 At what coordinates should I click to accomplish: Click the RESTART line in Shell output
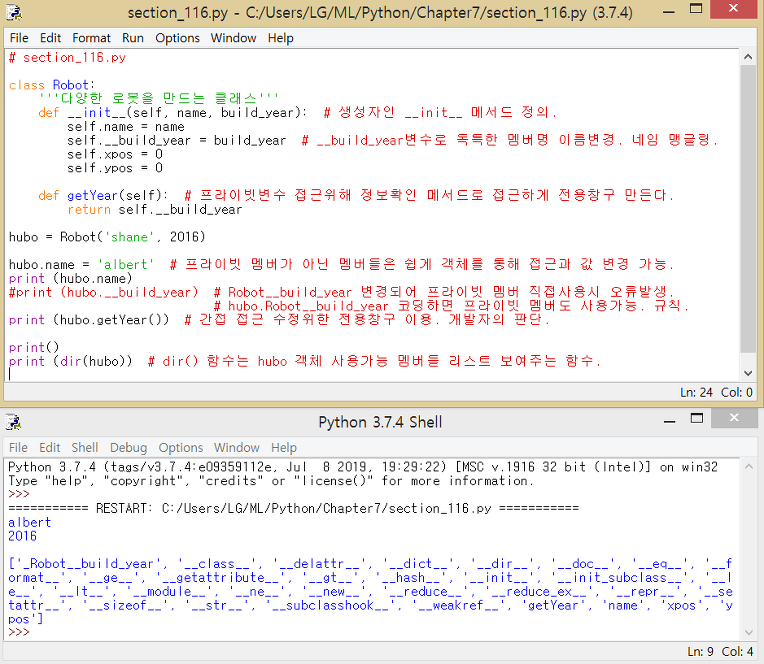(x=293, y=509)
